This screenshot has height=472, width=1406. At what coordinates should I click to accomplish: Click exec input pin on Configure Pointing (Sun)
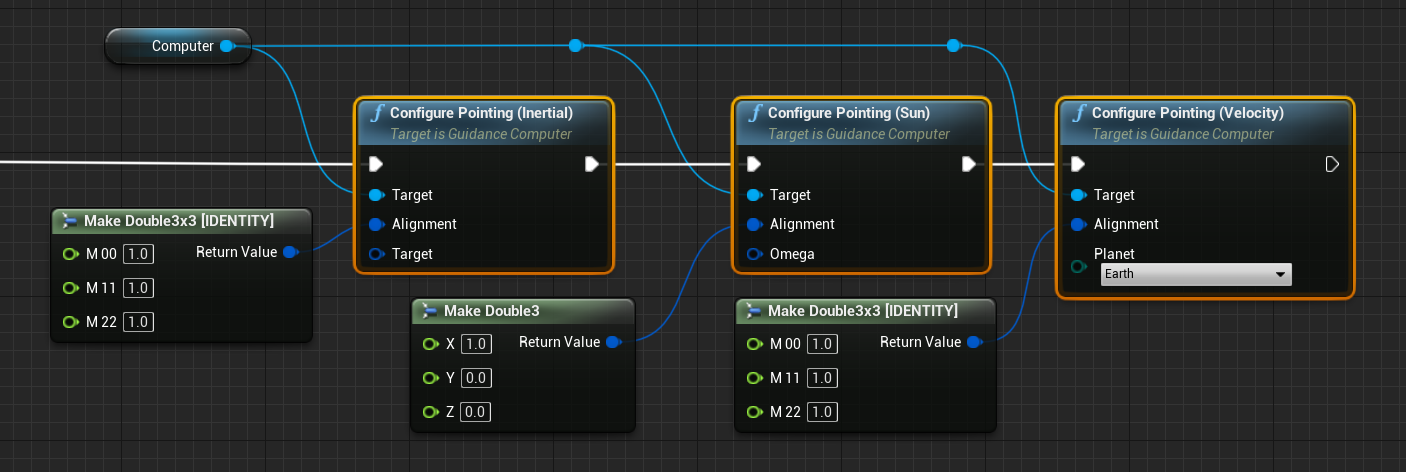coord(754,164)
